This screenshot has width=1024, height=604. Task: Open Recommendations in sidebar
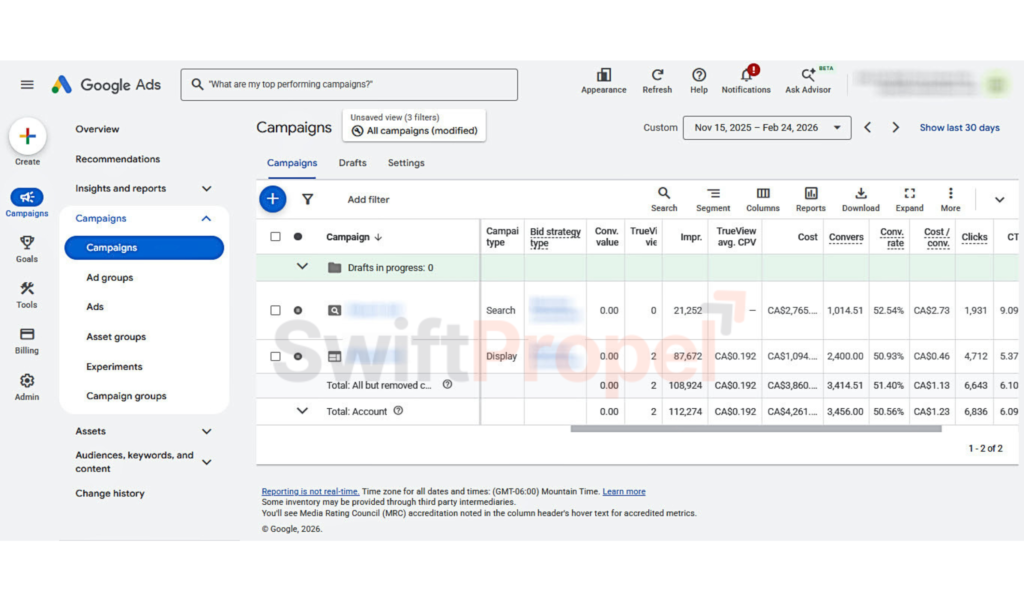point(117,159)
